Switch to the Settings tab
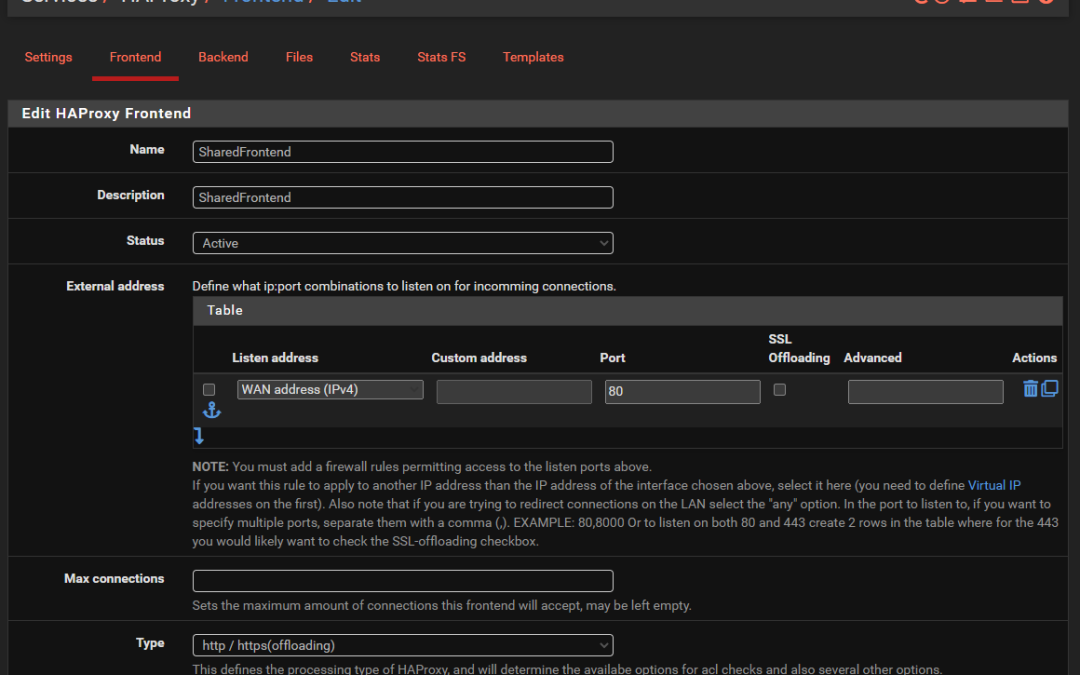The height and width of the screenshot is (675, 1080). click(48, 57)
